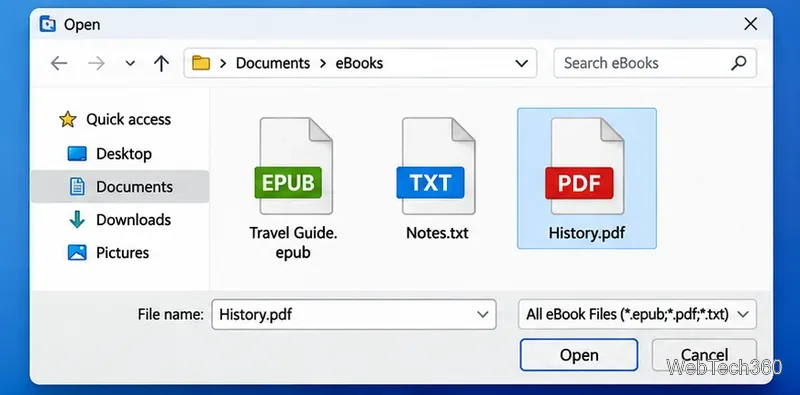Select the TXT file icon
Viewport: 800px width, 395px height.
click(x=435, y=166)
